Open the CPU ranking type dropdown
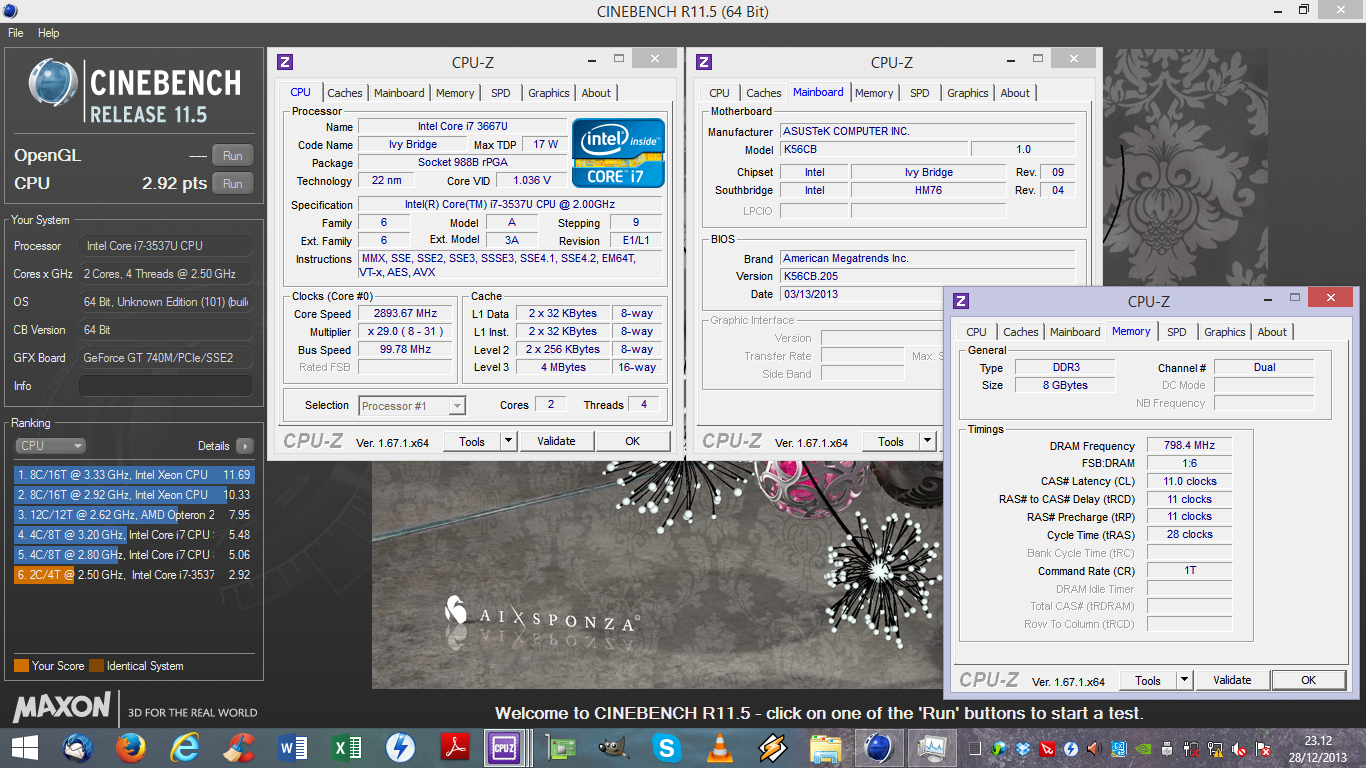 click(x=50, y=446)
